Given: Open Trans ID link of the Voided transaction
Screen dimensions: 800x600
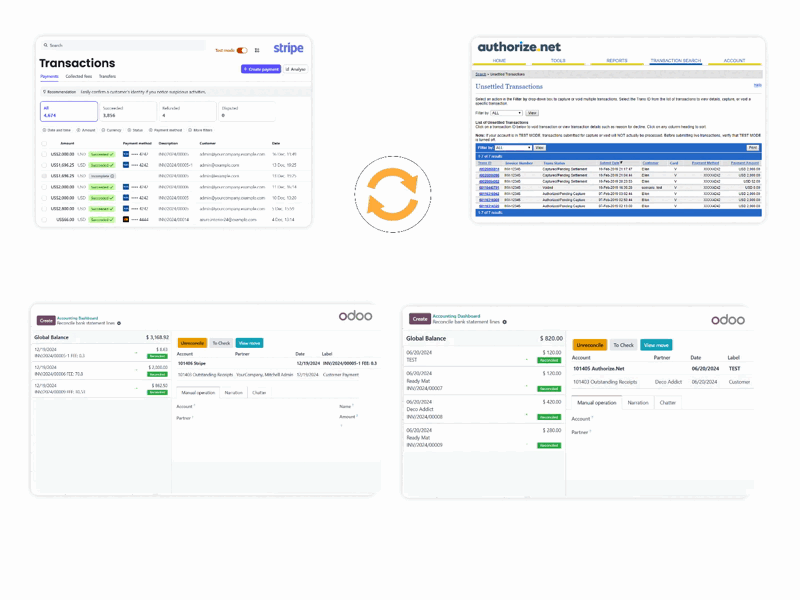Looking at the screenshot, I should (489, 187).
